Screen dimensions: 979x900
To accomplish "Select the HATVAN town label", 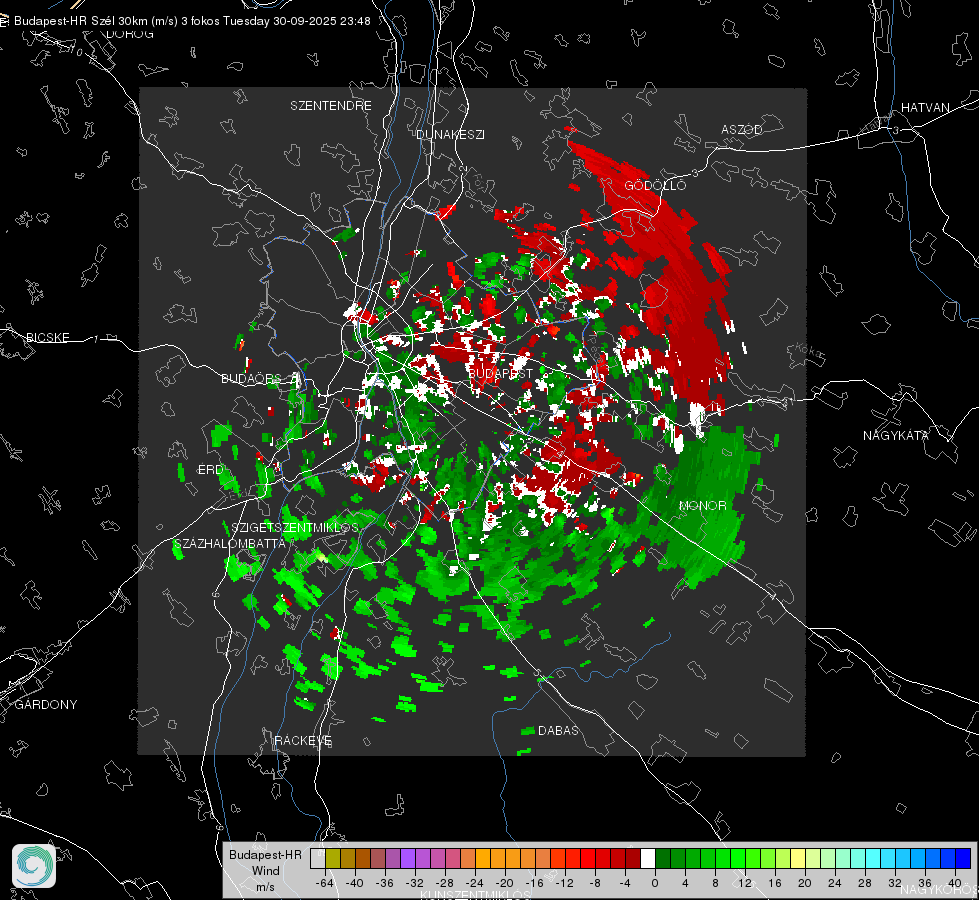I will pos(925,107).
